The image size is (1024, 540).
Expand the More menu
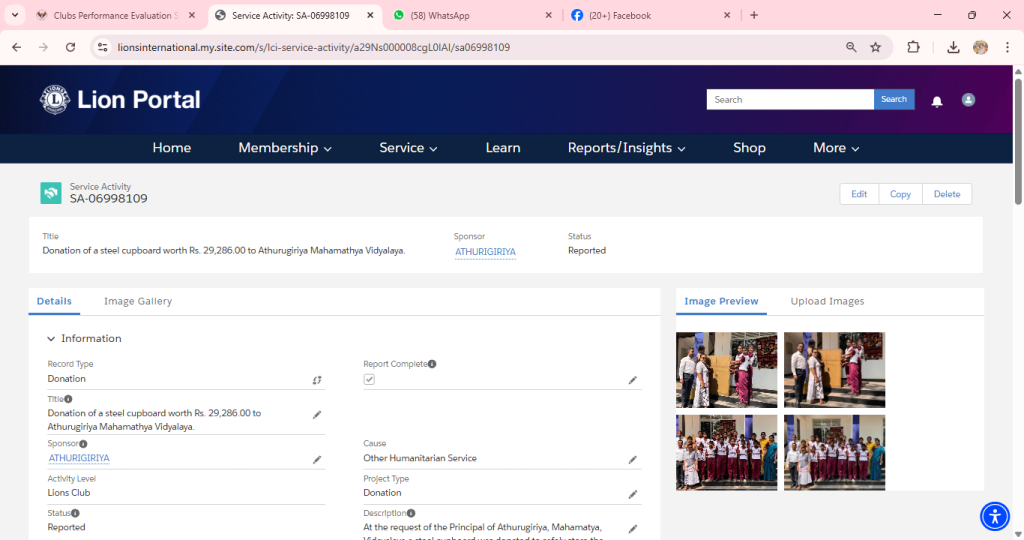tap(836, 148)
